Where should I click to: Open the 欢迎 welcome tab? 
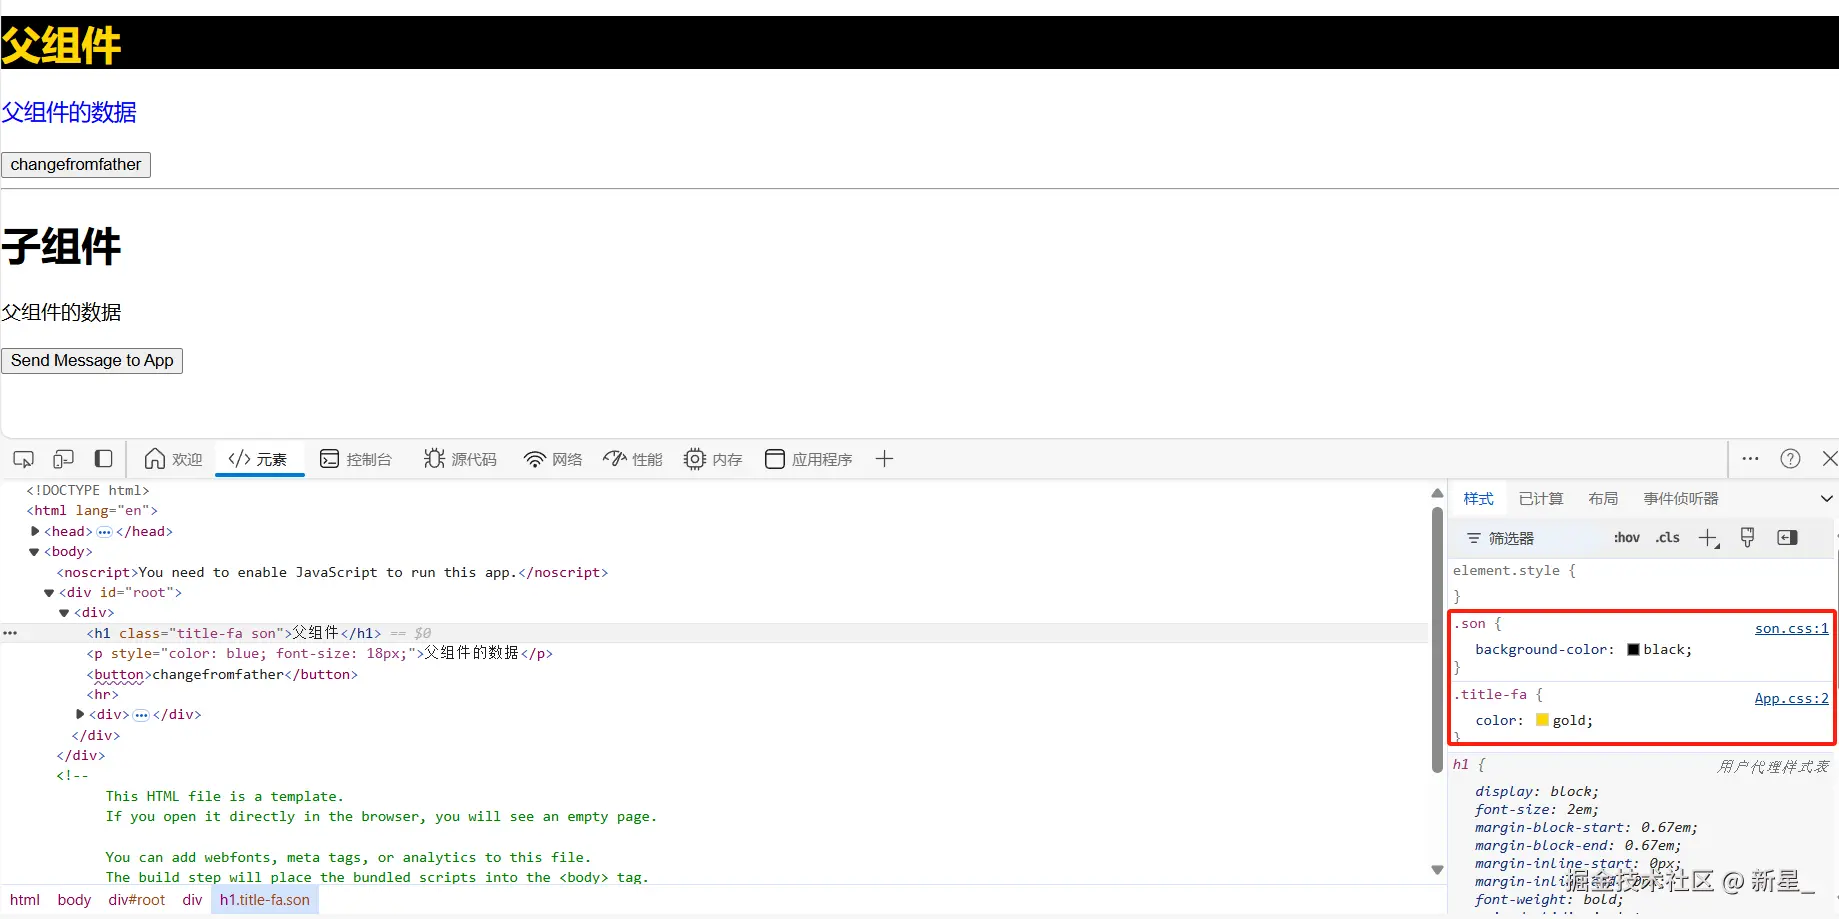[x=174, y=459]
